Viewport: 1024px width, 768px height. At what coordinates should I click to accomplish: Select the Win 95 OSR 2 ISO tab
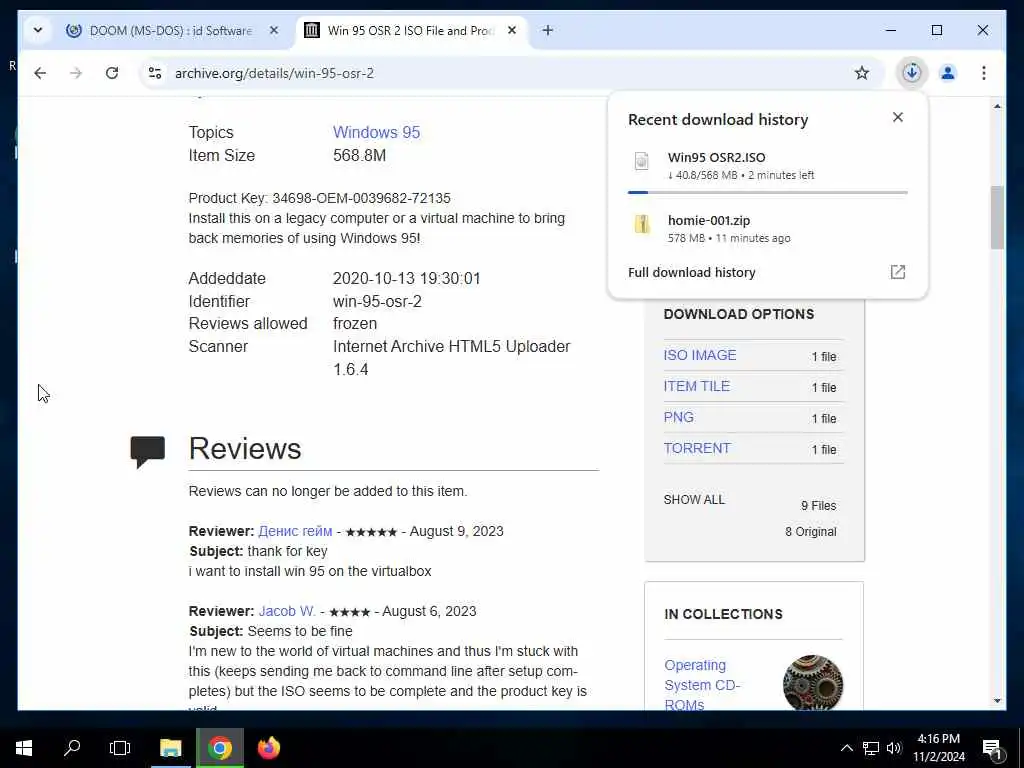pyautogui.click(x=411, y=31)
